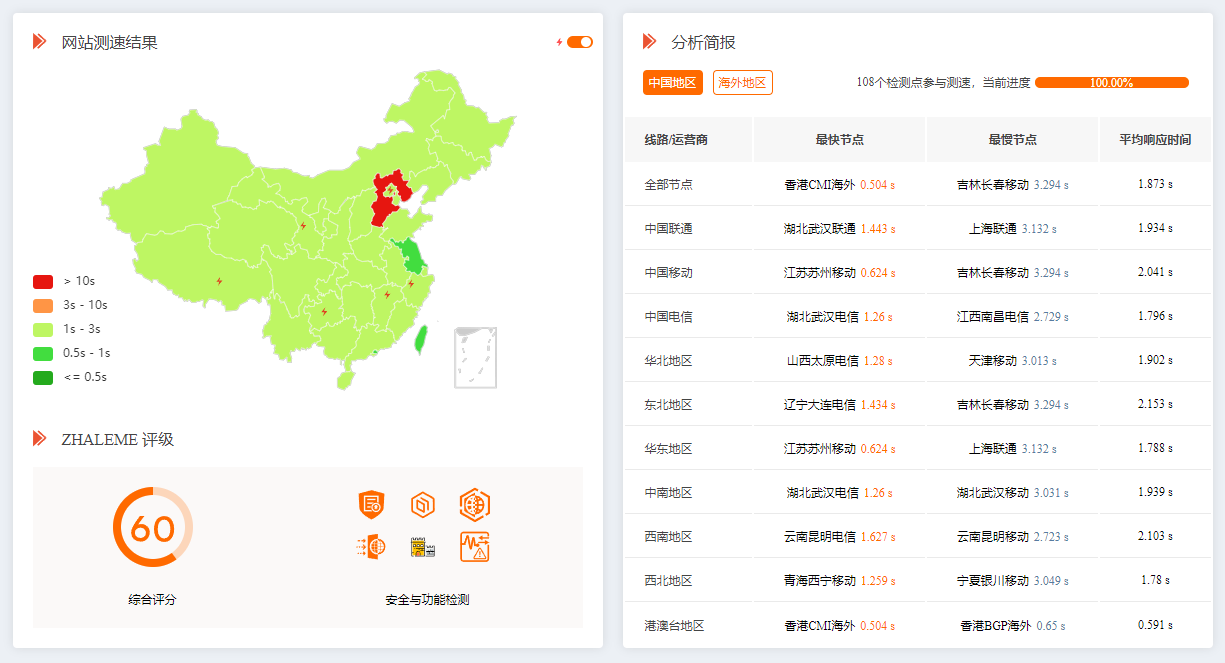
Task: Click the hexagon globe security icon
Action: [474, 505]
